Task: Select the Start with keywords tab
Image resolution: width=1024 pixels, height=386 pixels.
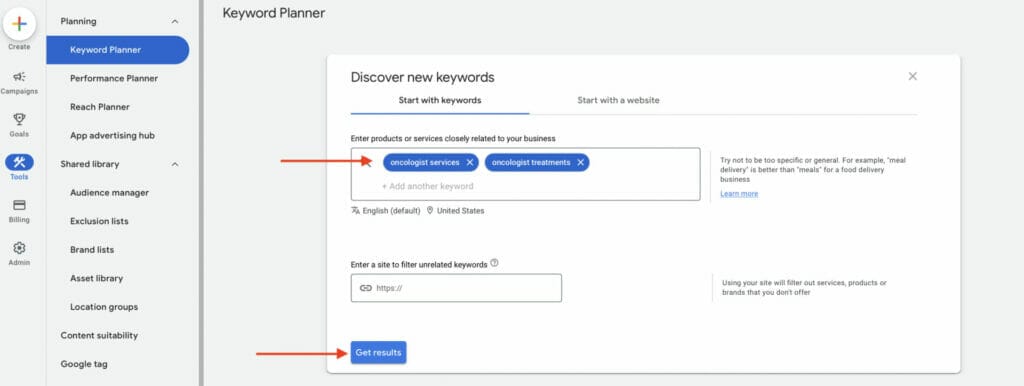Action: pos(440,101)
